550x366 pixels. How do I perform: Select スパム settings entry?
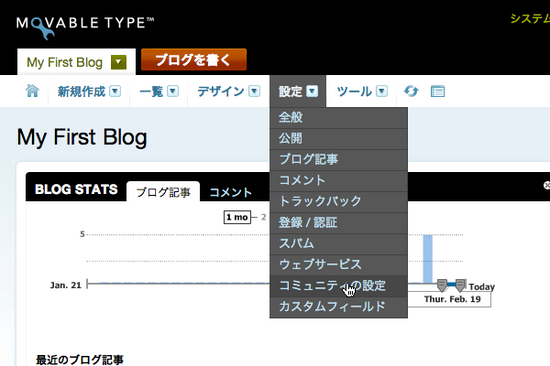pyautogui.click(x=338, y=244)
